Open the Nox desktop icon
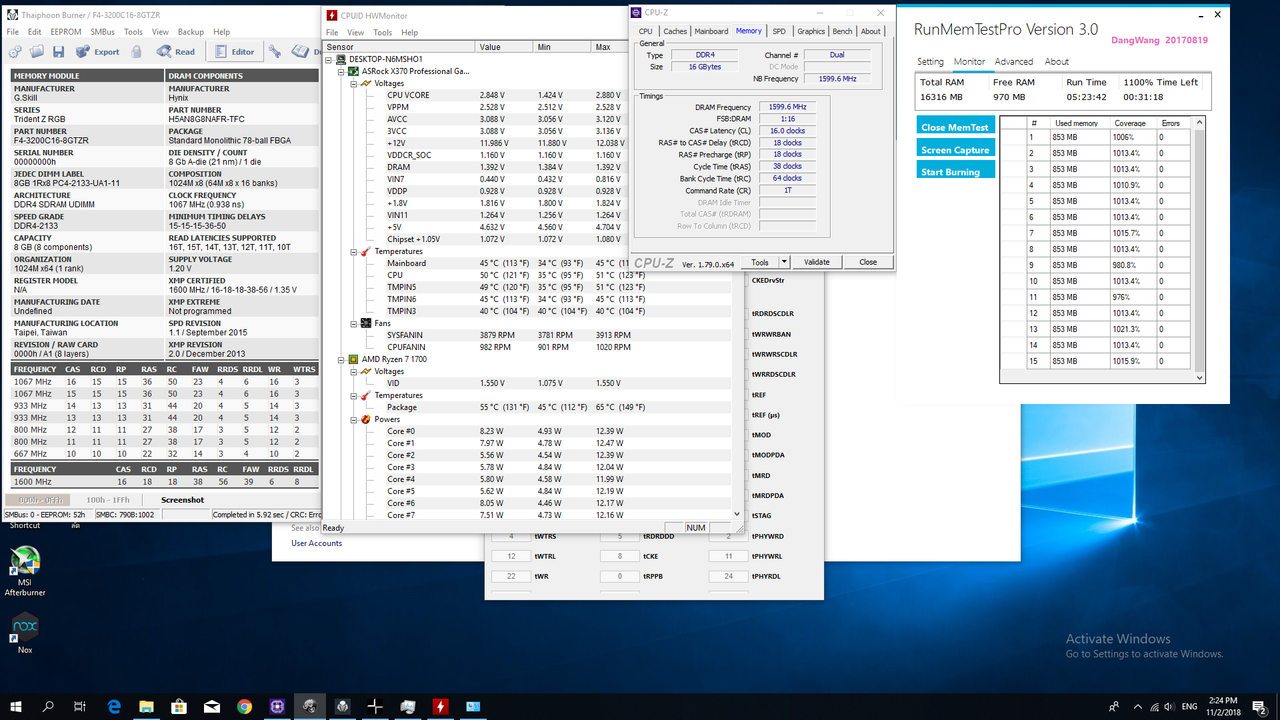The image size is (1280, 720). pos(24,633)
